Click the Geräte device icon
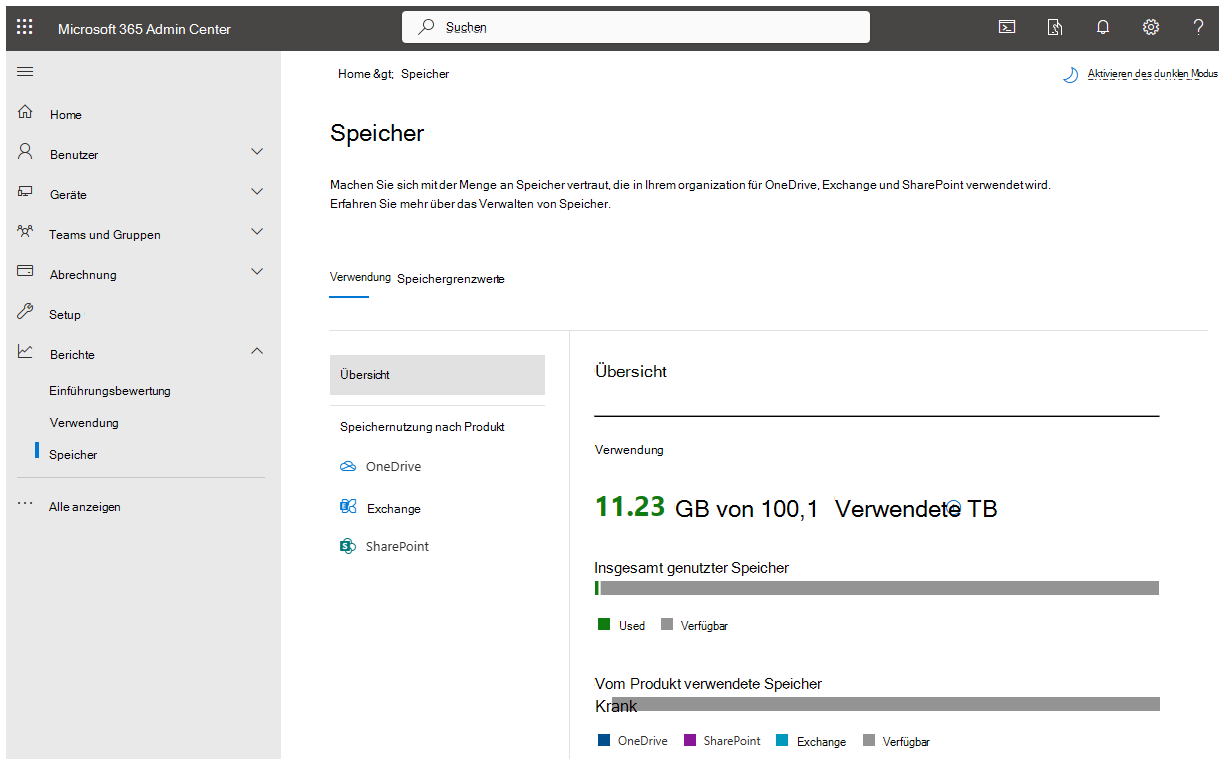Screen dimensions: 1225x765 [x=26, y=192]
